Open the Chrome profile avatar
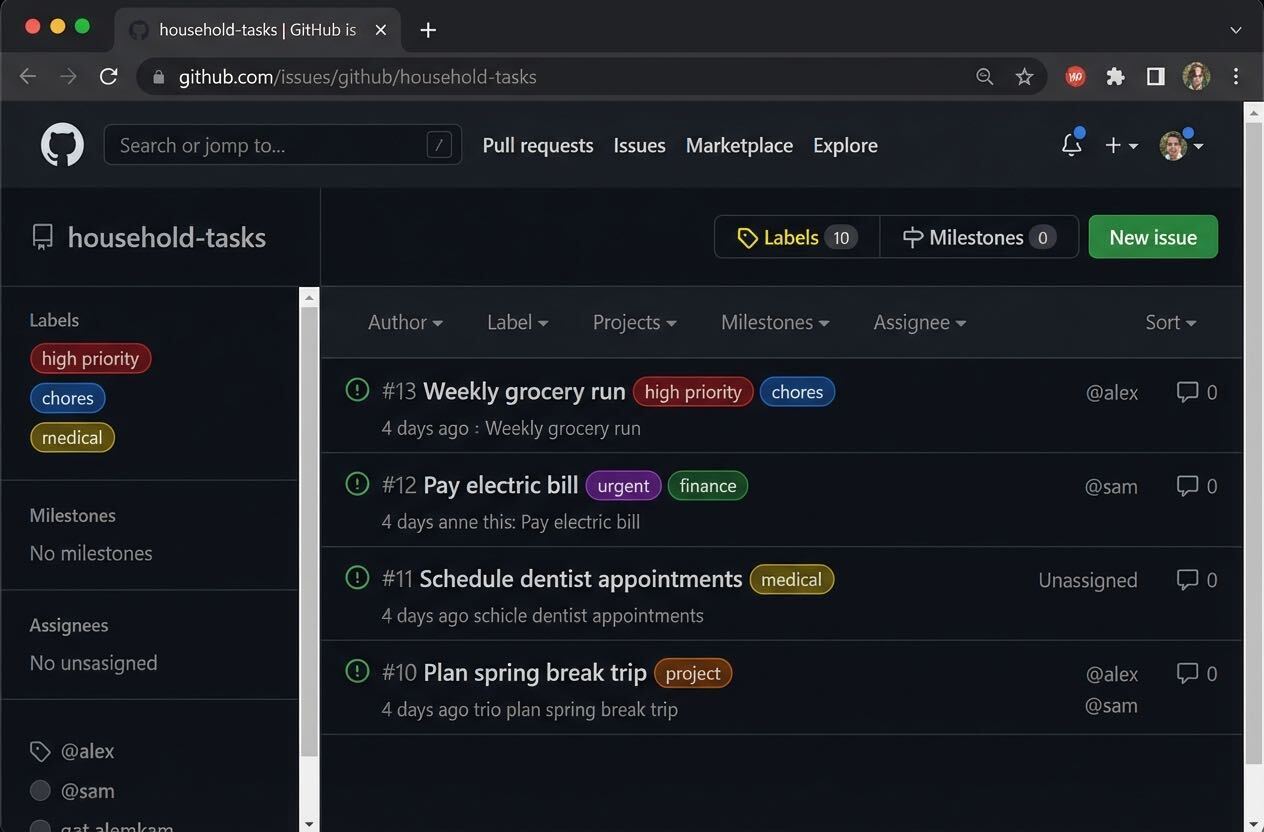 (1196, 77)
